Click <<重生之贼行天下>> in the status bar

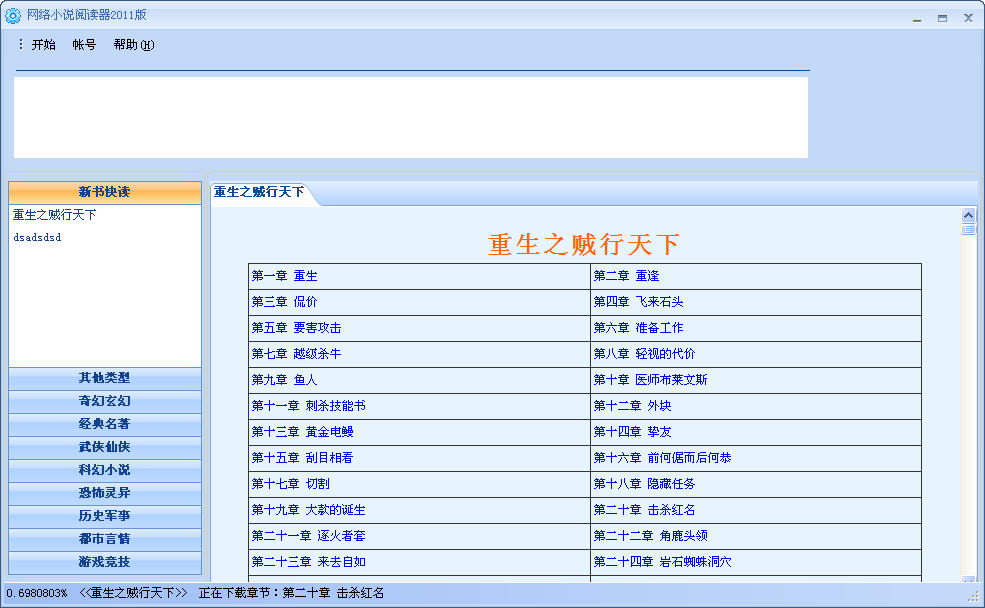(x=133, y=593)
